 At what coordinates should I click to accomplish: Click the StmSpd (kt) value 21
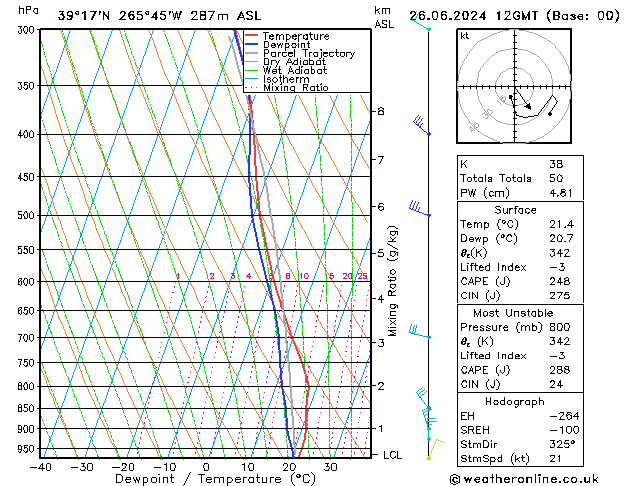555,458
